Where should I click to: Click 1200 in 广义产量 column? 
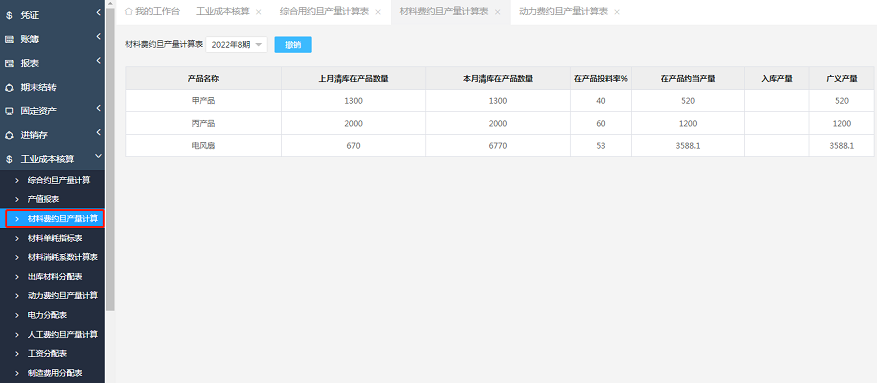click(842, 124)
